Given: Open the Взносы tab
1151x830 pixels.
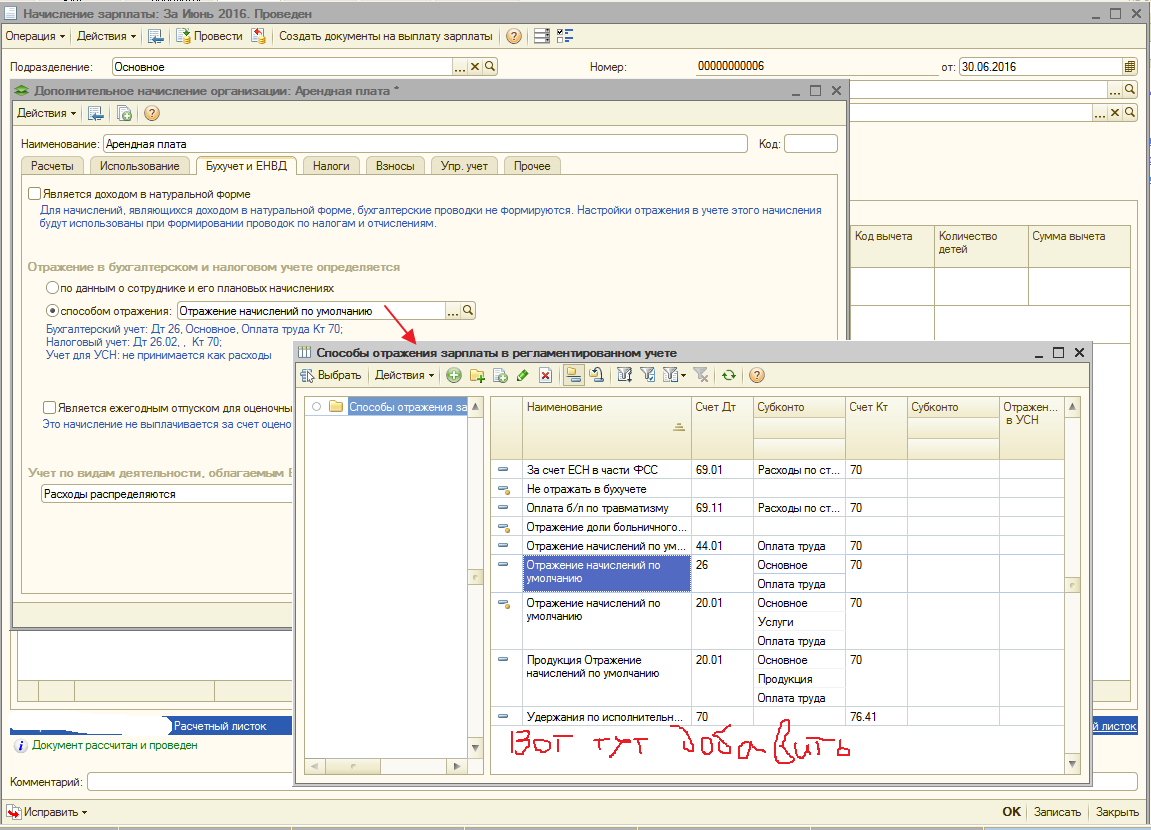Looking at the screenshot, I should [395, 166].
